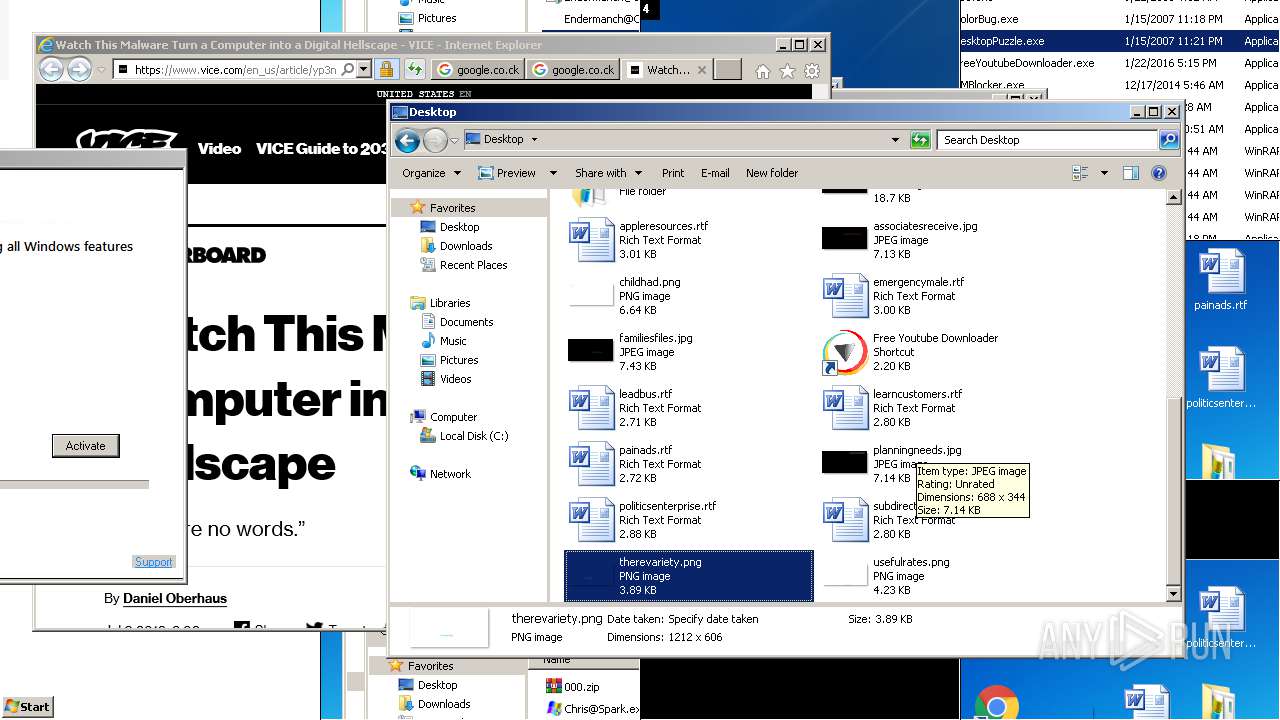Click New folder in explorer toolbar

pos(772,173)
